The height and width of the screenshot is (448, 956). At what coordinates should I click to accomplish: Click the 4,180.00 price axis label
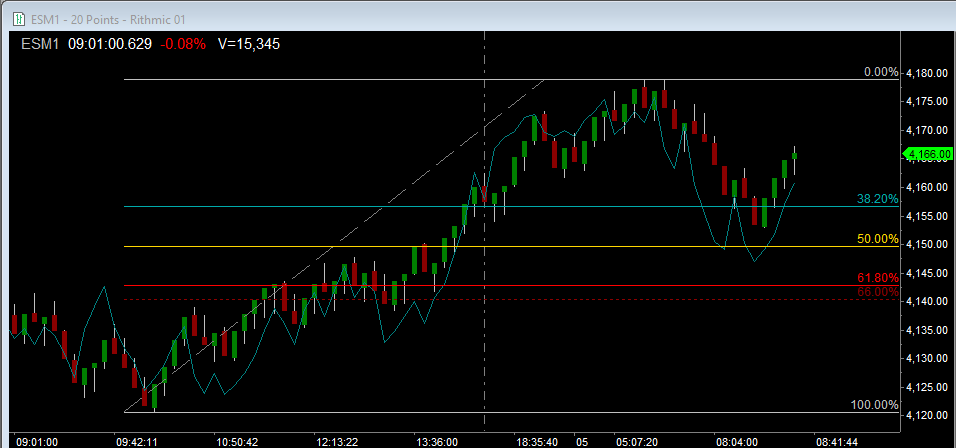pyautogui.click(x=927, y=73)
